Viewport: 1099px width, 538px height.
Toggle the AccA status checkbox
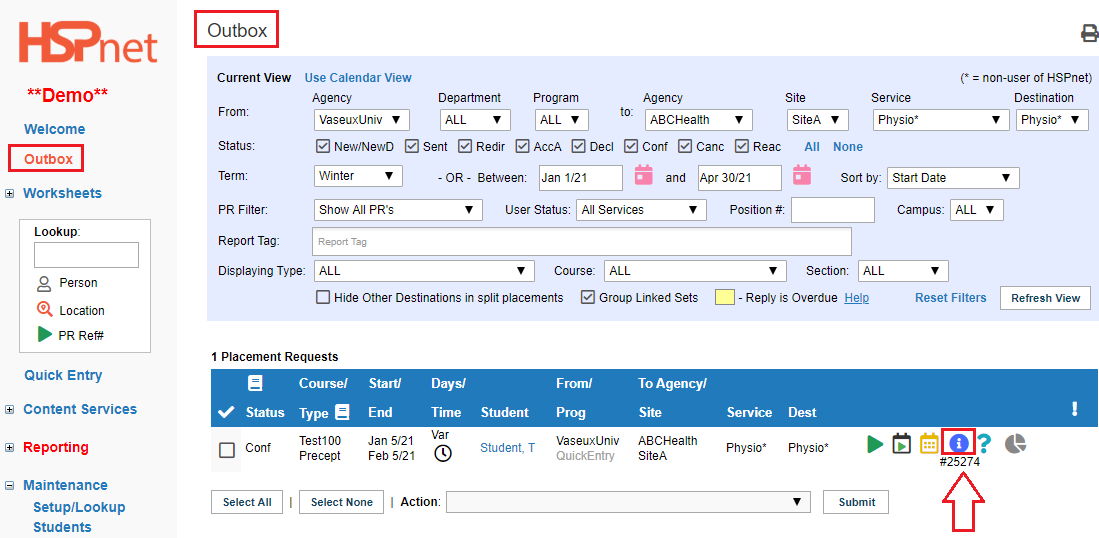click(x=522, y=146)
